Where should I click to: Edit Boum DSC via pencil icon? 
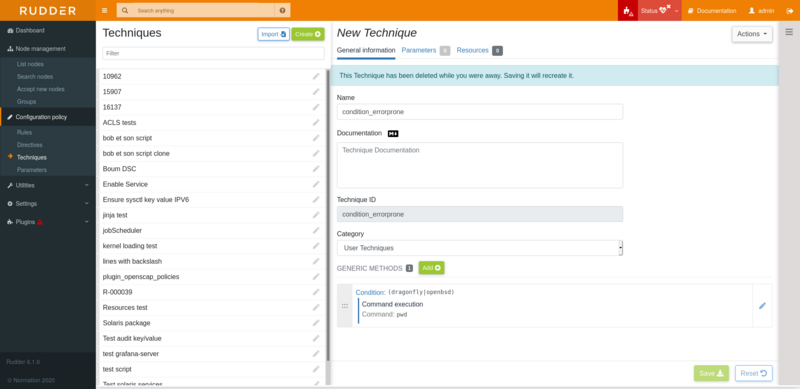click(x=316, y=168)
